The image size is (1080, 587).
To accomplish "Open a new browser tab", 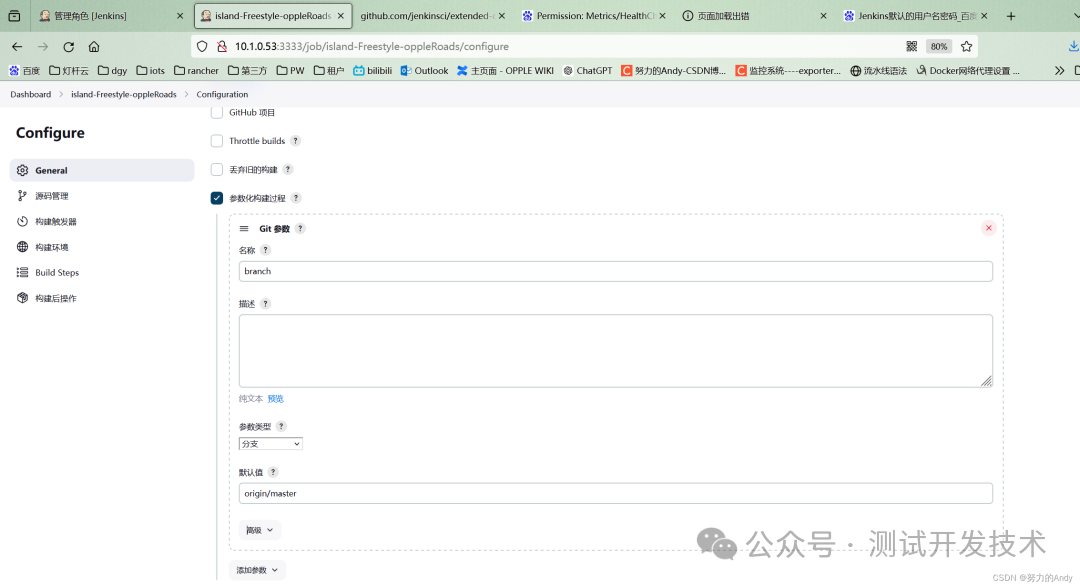I will coord(1010,16).
